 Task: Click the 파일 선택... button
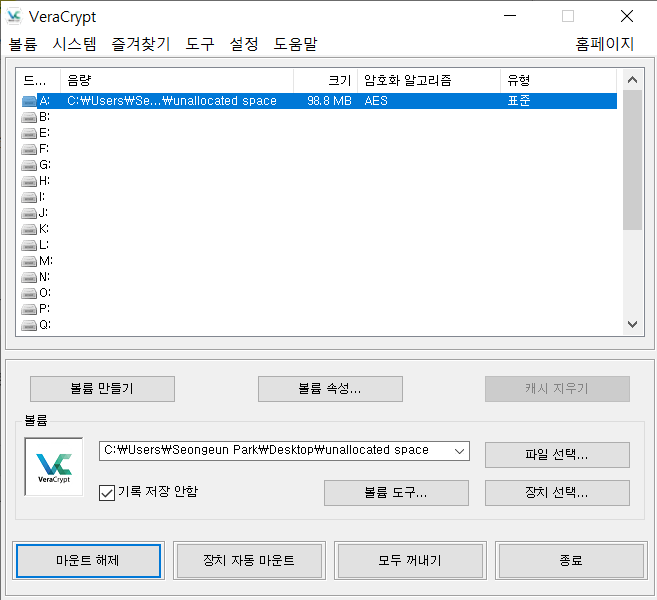[x=557, y=455]
